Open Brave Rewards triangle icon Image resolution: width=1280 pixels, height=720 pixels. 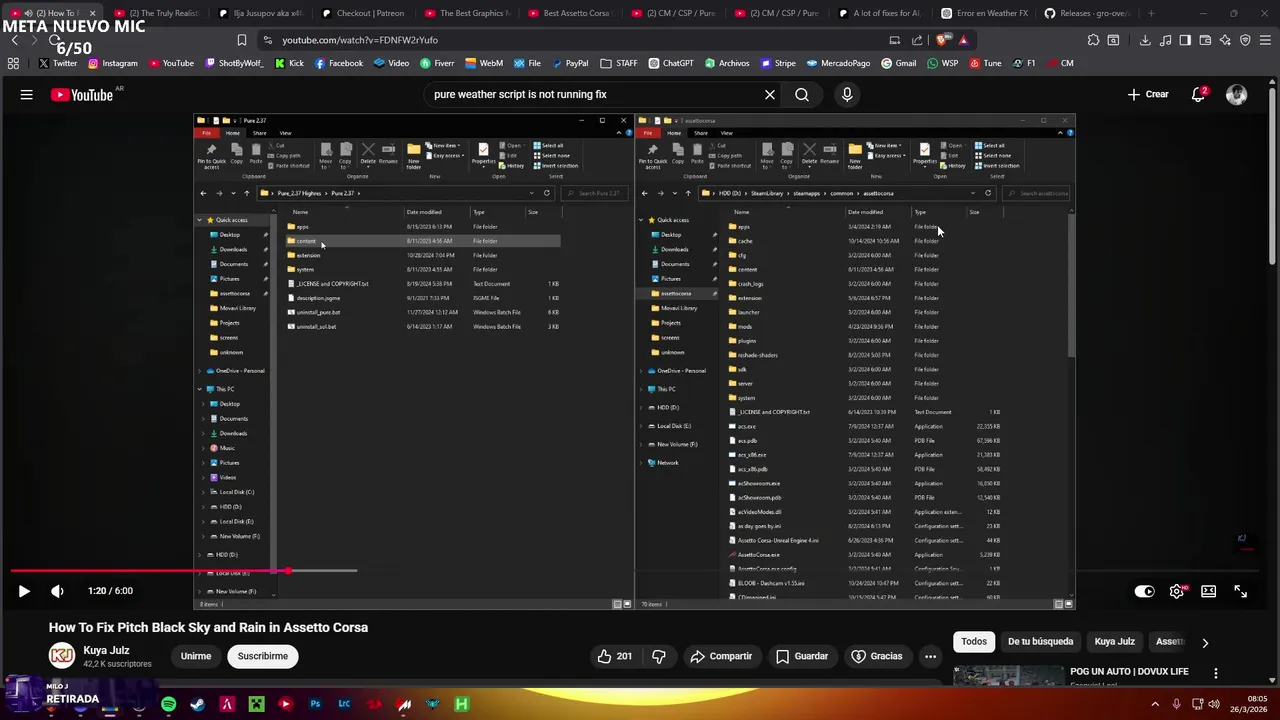click(963, 40)
